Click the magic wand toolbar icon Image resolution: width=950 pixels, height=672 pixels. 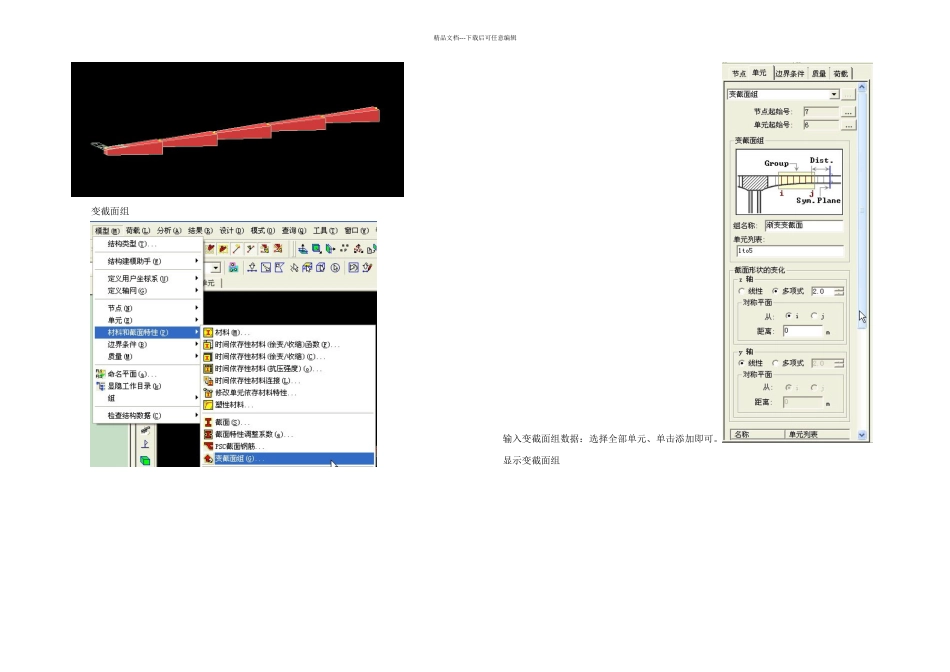[236, 248]
